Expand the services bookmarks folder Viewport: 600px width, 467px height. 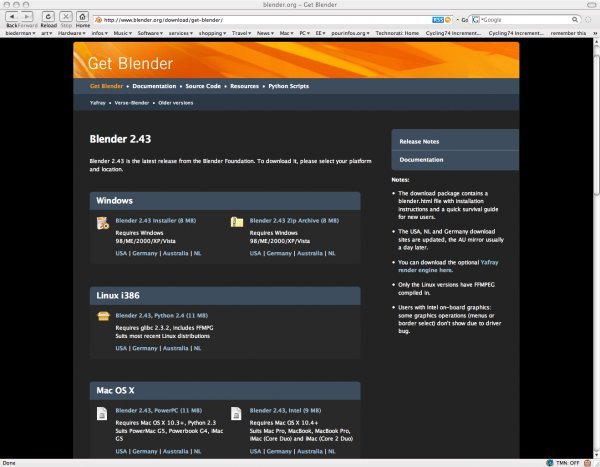[x=181, y=33]
